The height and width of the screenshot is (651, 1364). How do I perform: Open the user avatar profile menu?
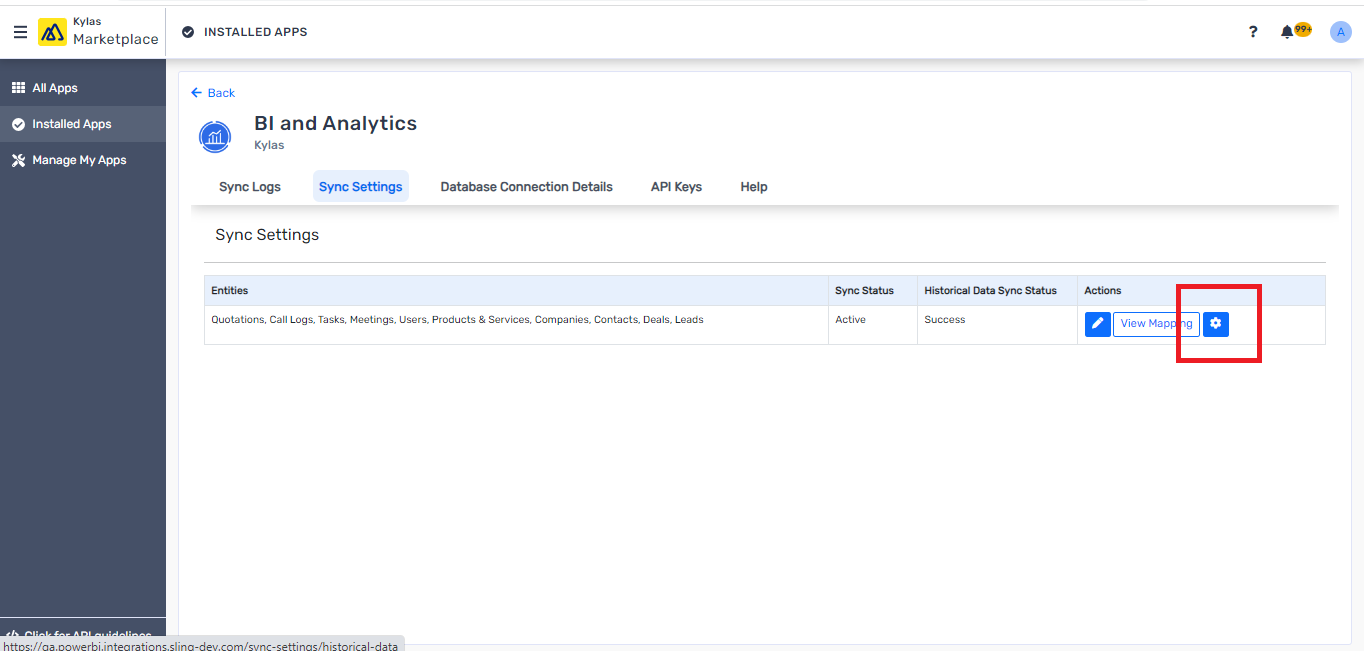pyautogui.click(x=1340, y=32)
